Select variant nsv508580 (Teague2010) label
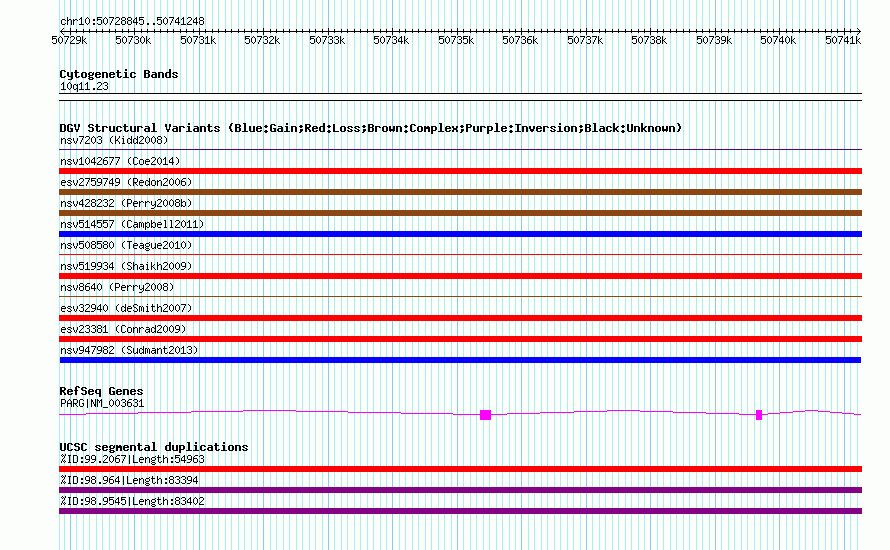 (x=126, y=245)
